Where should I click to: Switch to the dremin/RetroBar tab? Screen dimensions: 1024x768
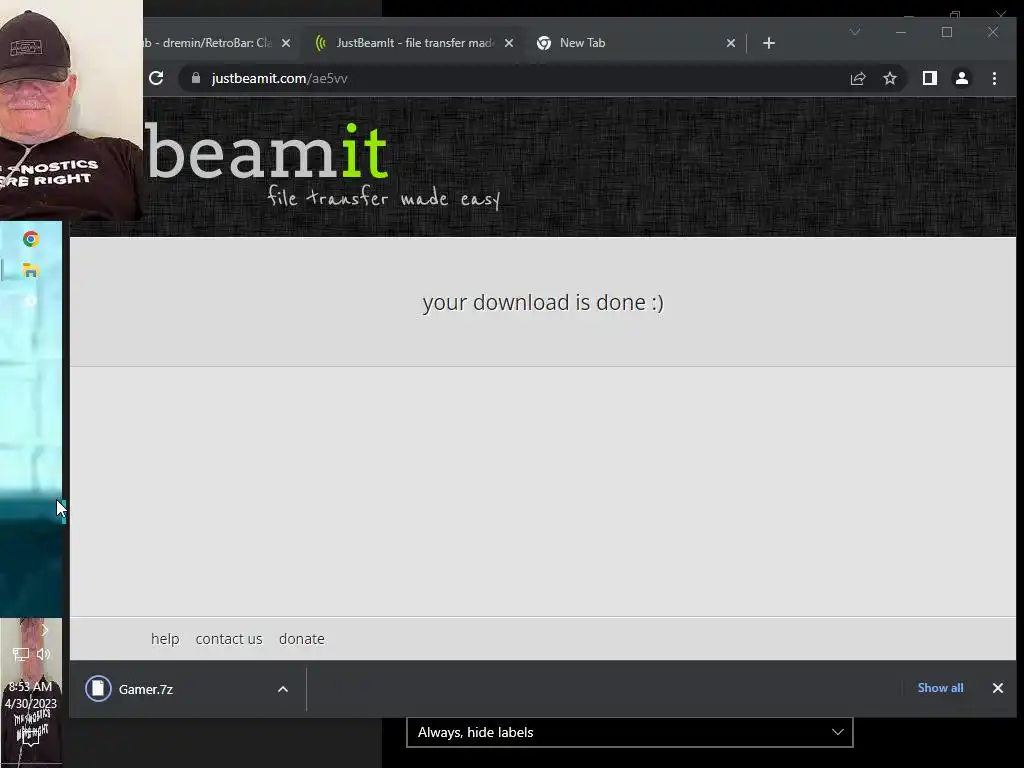pos(208,43)
